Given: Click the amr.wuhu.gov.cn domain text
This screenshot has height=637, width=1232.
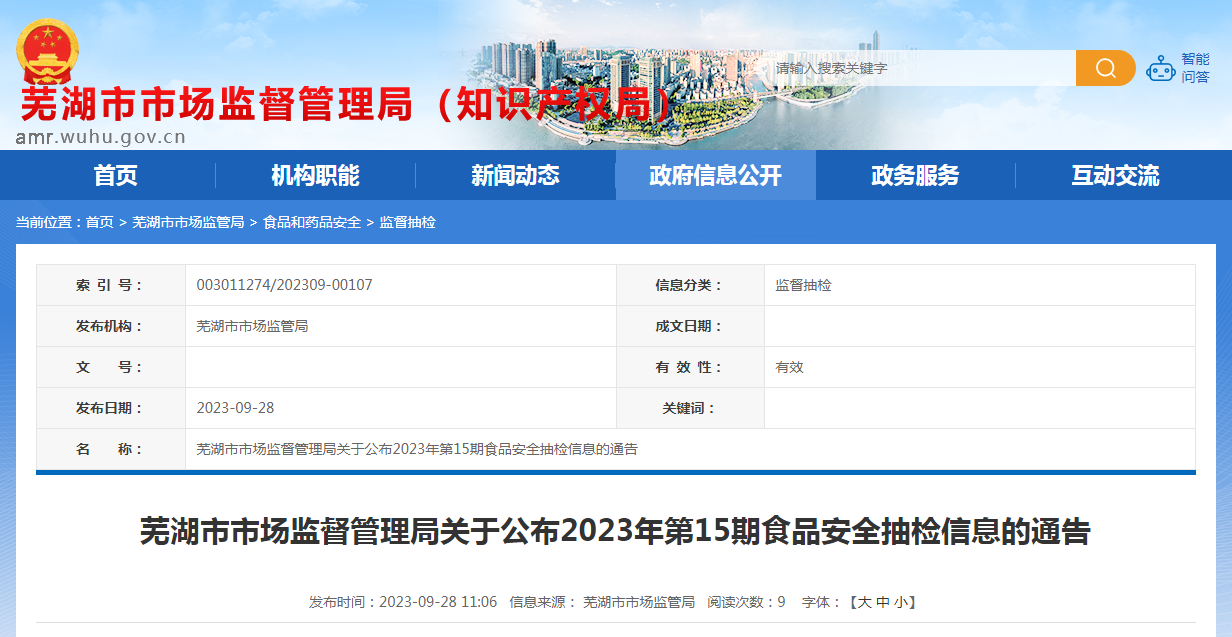Looking at the screenshot, I should click(x=101, y=137).
